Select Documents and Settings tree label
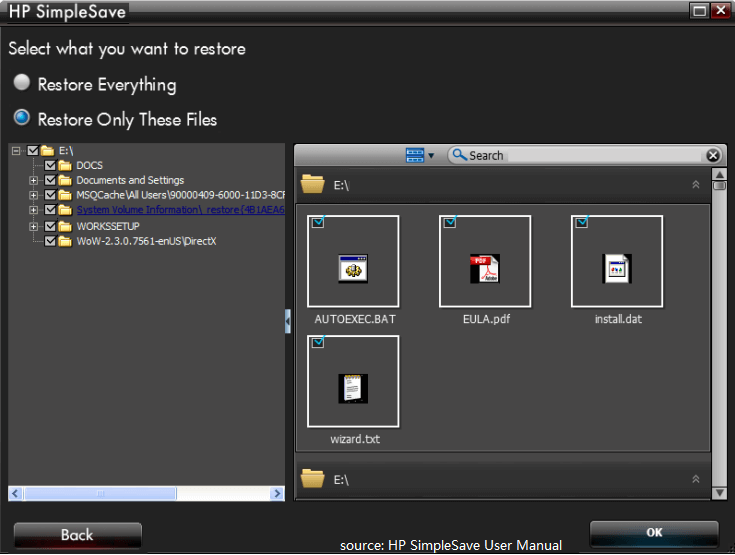Viewport: 735px width, 555px height. tap(130, 180)
